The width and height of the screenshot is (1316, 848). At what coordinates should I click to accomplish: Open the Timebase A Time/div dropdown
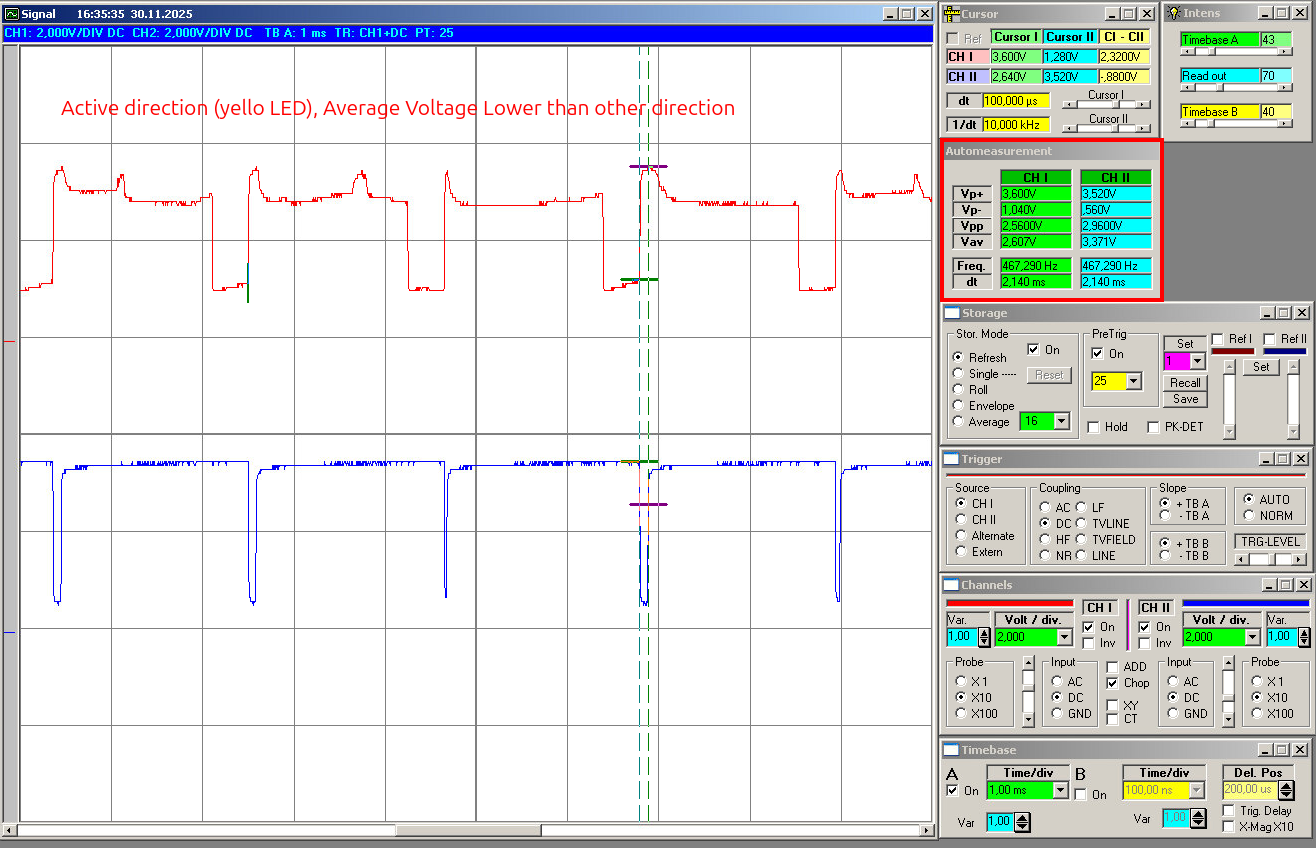point(1060,791)
